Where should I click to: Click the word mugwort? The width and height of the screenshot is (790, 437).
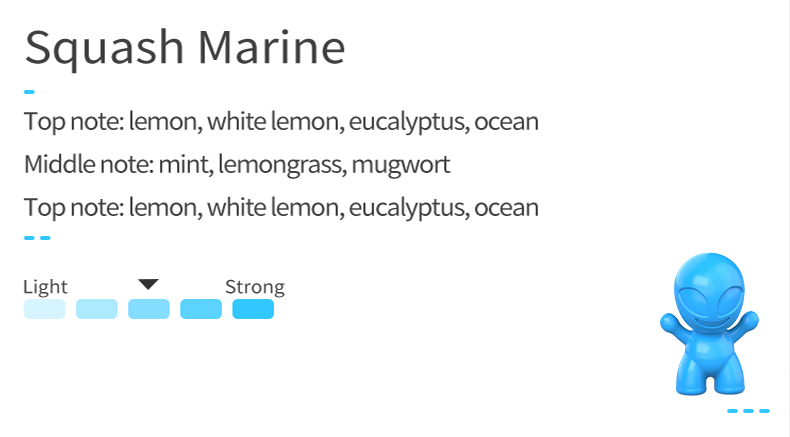[x=401, y=166]
